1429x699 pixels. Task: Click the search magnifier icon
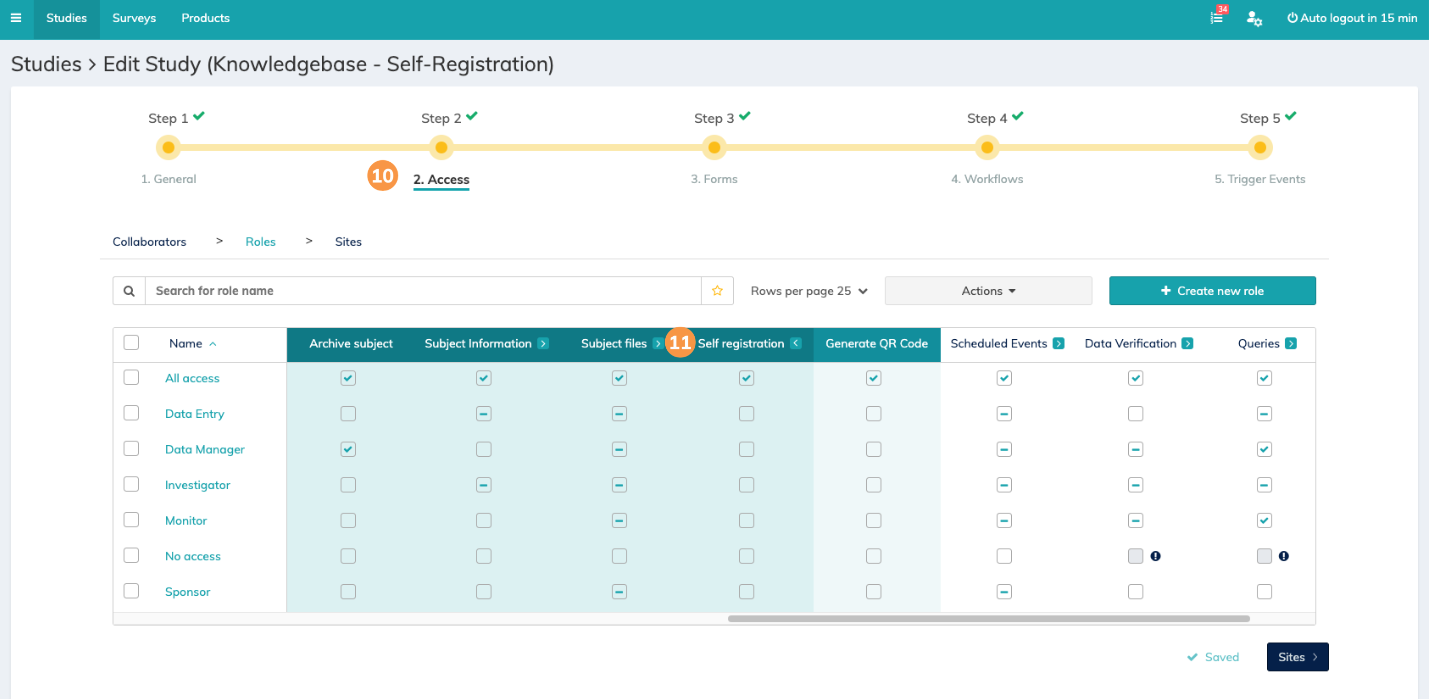129,291
